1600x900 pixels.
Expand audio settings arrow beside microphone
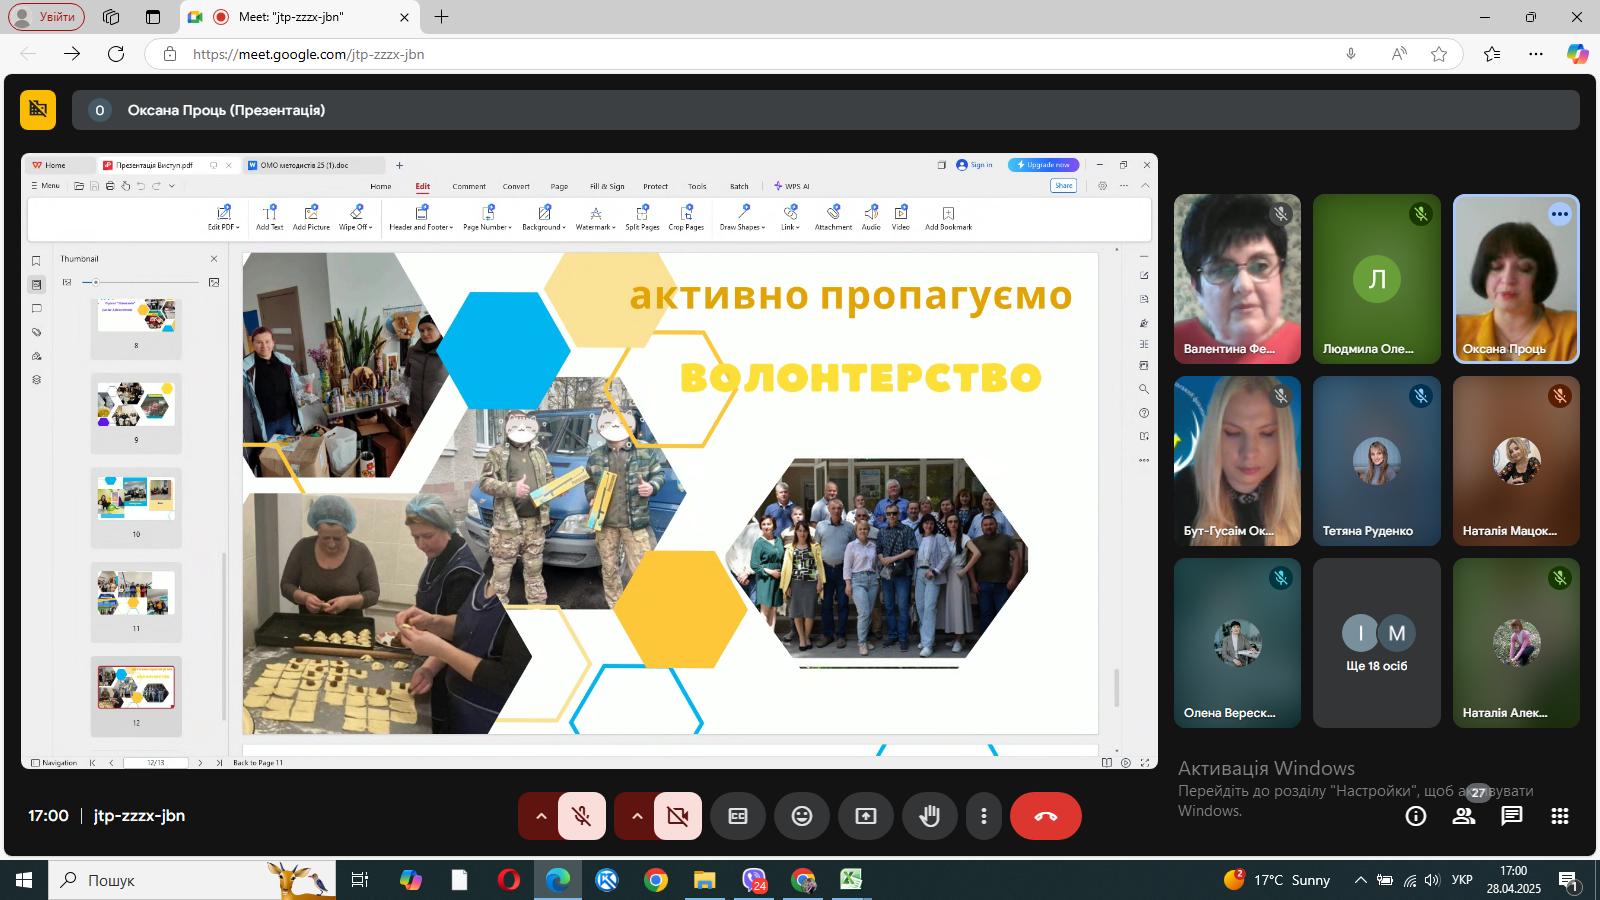(541, 816)
